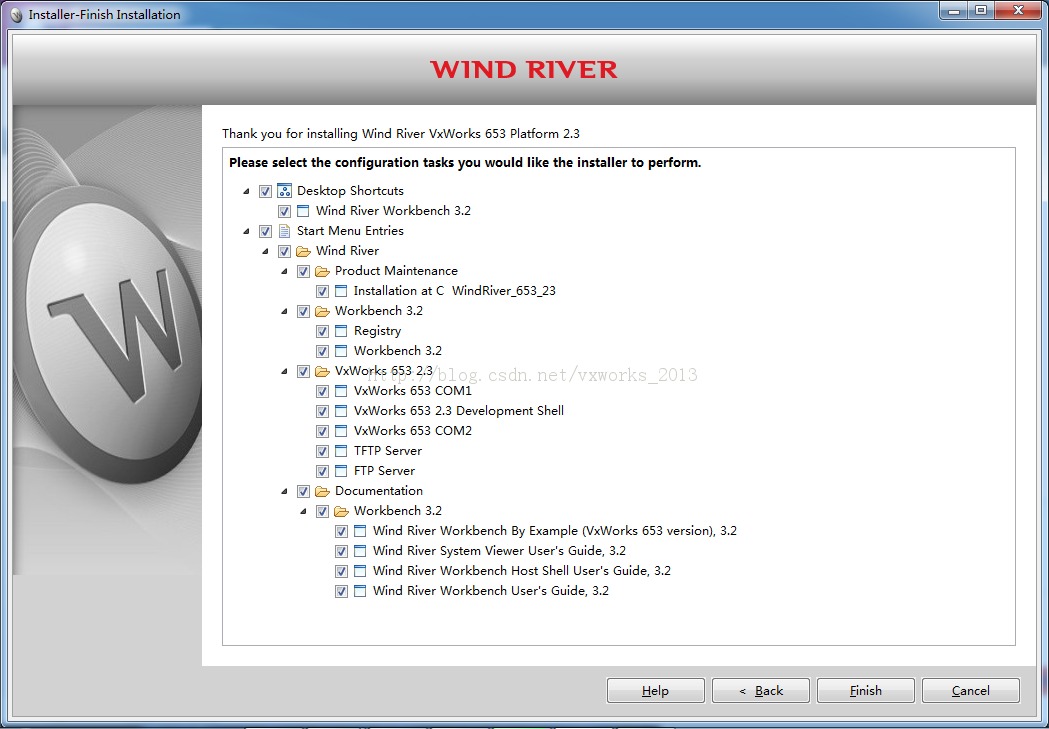
Task: Collapse the Desktop Shortcuts tree node
Action: [x=246, y=191]
